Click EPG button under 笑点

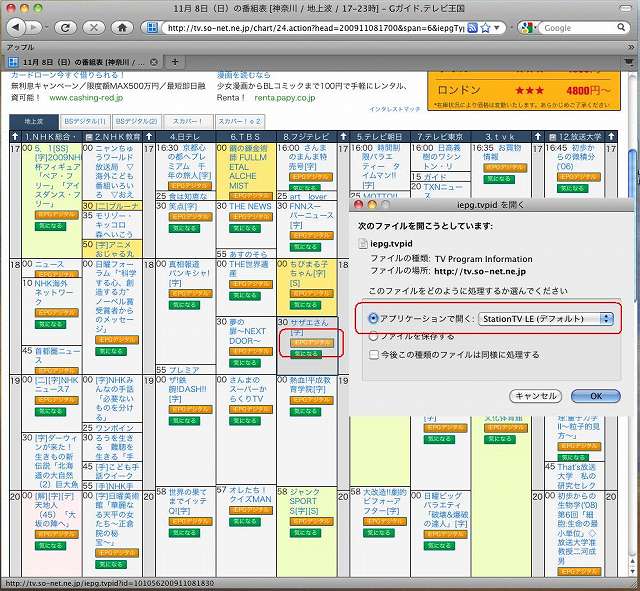point(190,217)
